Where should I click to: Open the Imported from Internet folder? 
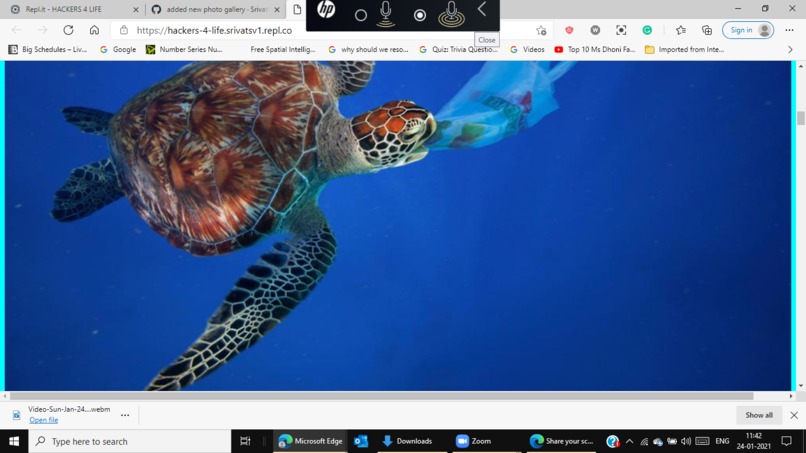point(685,49)
